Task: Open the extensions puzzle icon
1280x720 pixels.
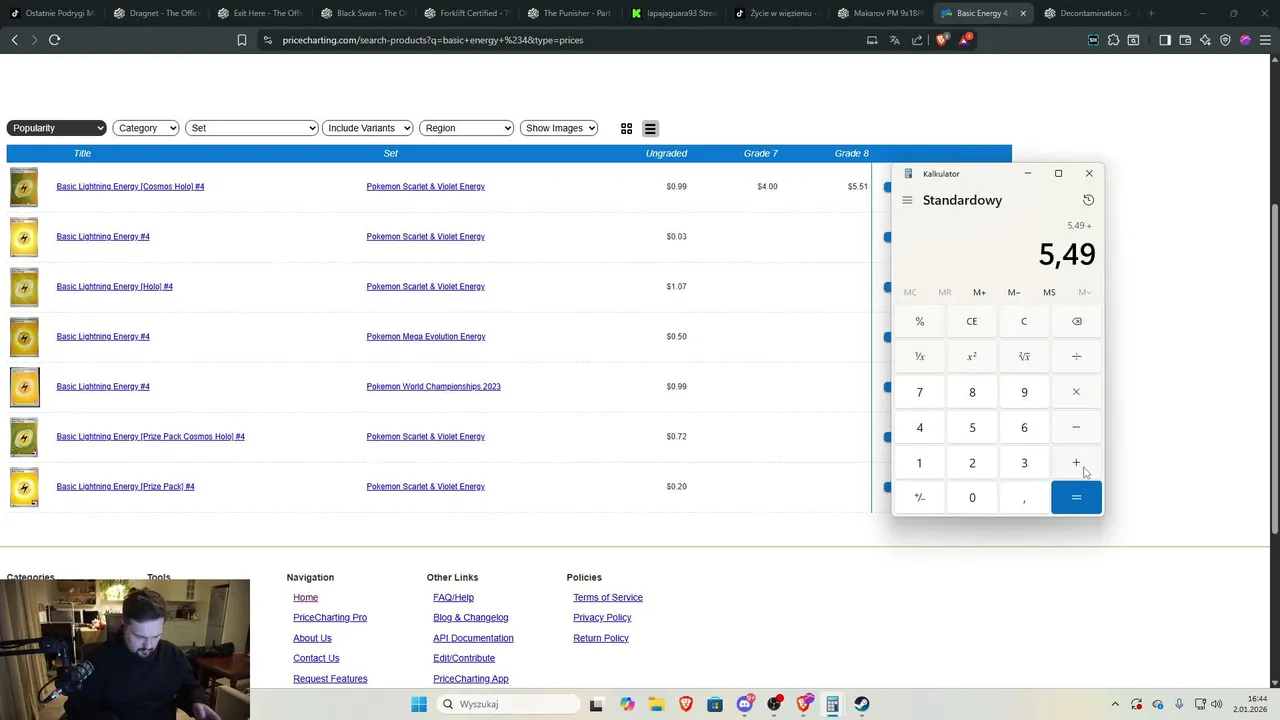Action: click(1113, 40)
